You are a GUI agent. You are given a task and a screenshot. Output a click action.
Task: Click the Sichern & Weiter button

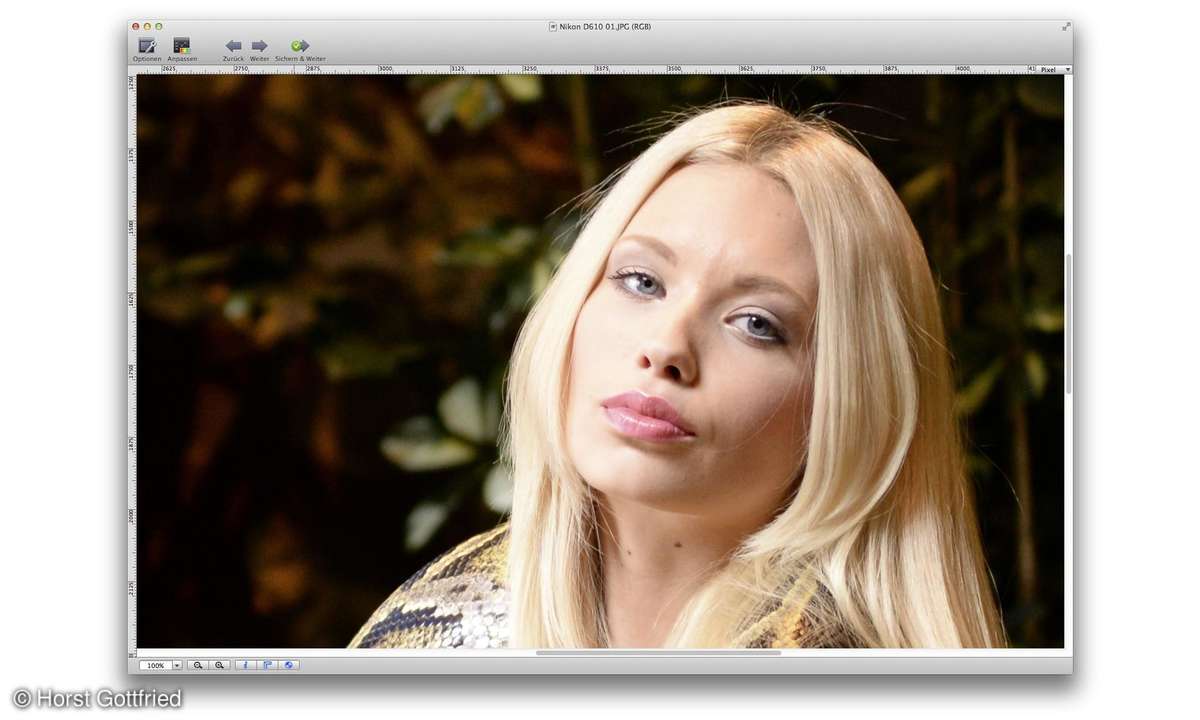tap(300, 49)
